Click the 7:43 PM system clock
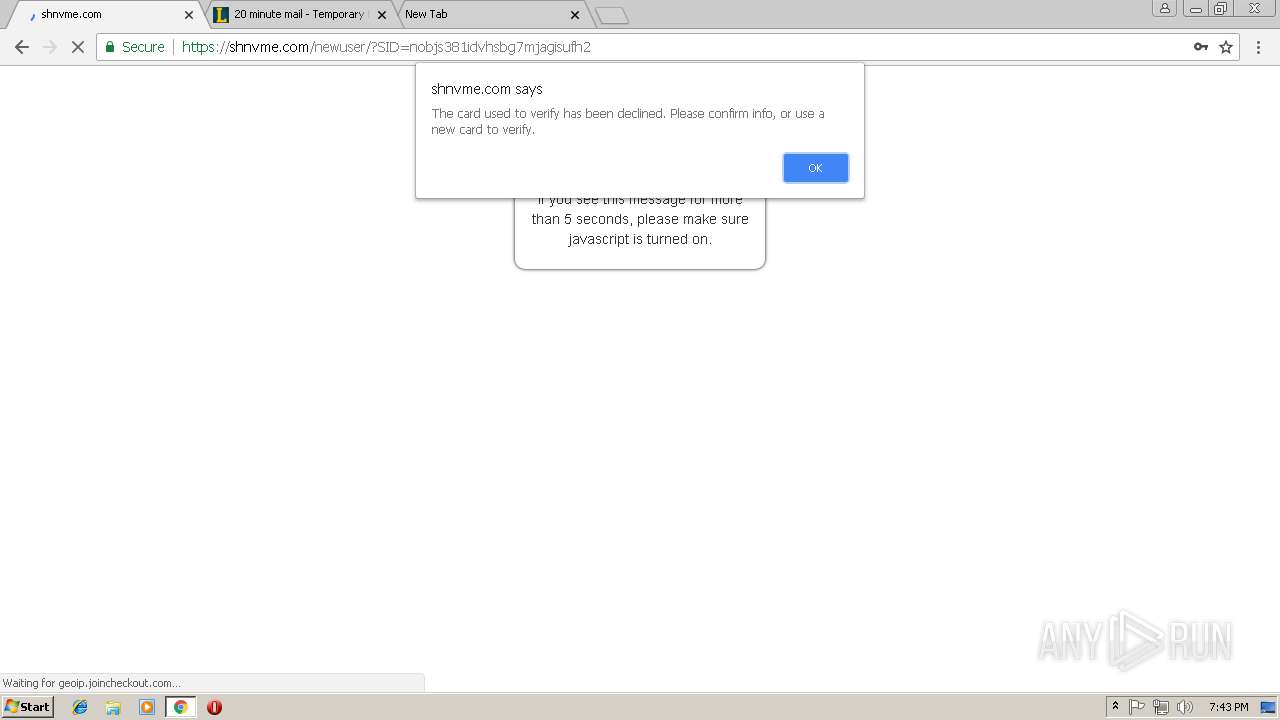 click(1228, 707)
